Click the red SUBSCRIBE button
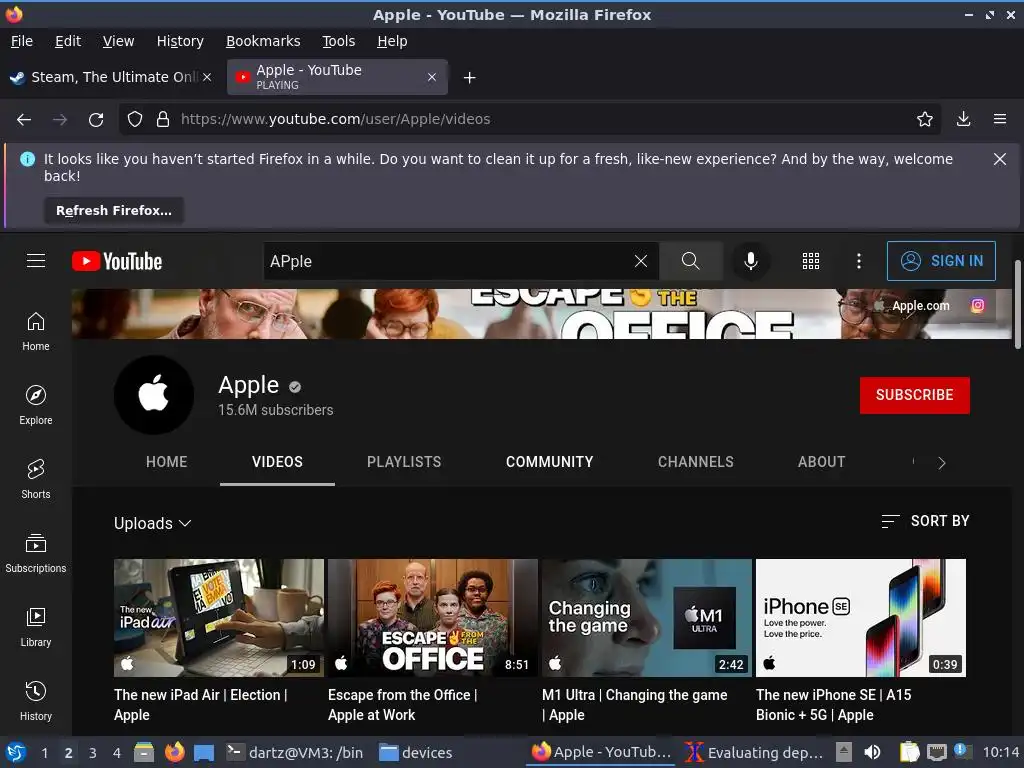 click(x=914, y=395)
